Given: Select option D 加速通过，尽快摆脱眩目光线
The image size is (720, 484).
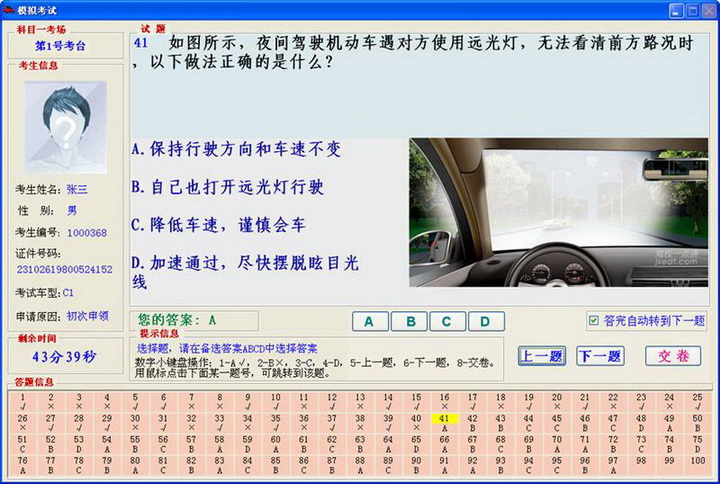Looking at the screenshot, I should click(245, 272).
